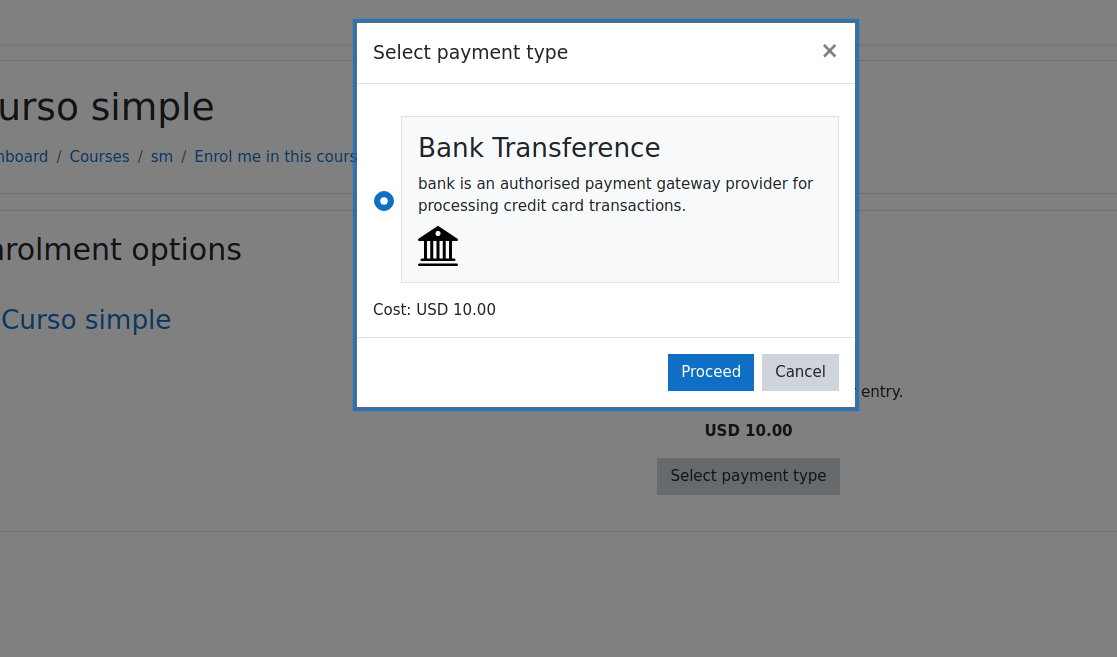Click the Curso simple page title

107,108
